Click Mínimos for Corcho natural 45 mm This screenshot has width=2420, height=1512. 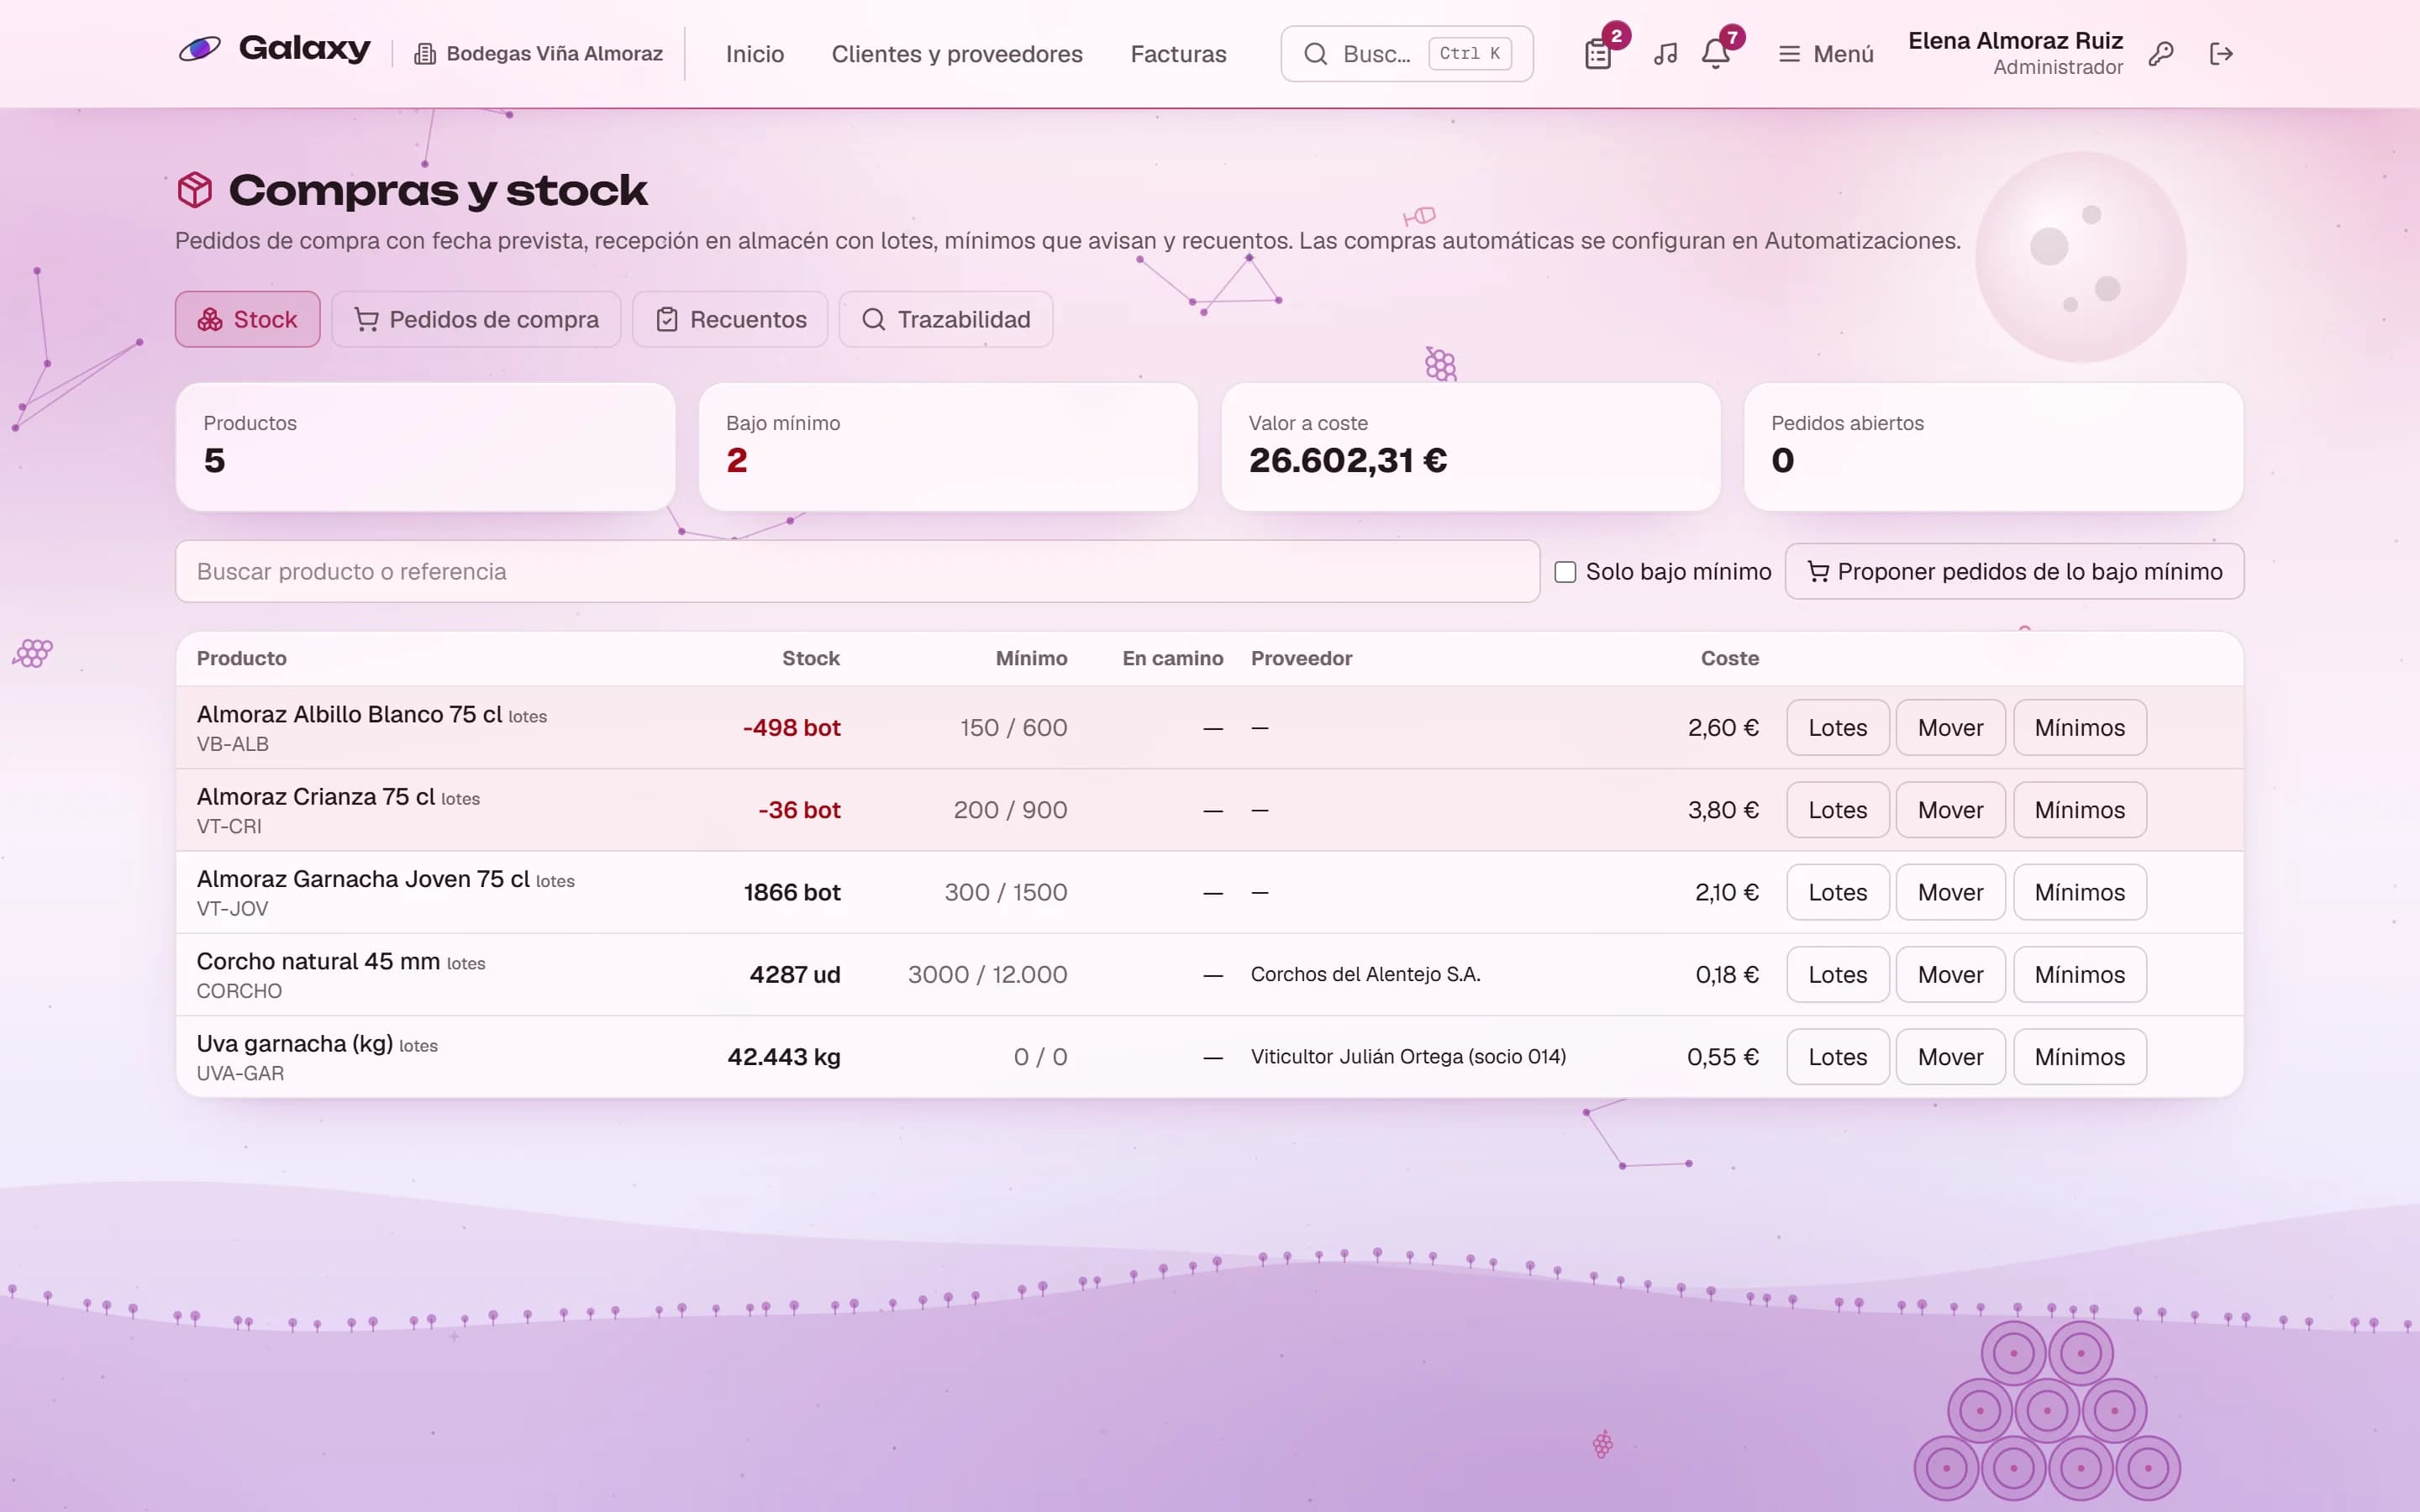tap(2080, 975)
